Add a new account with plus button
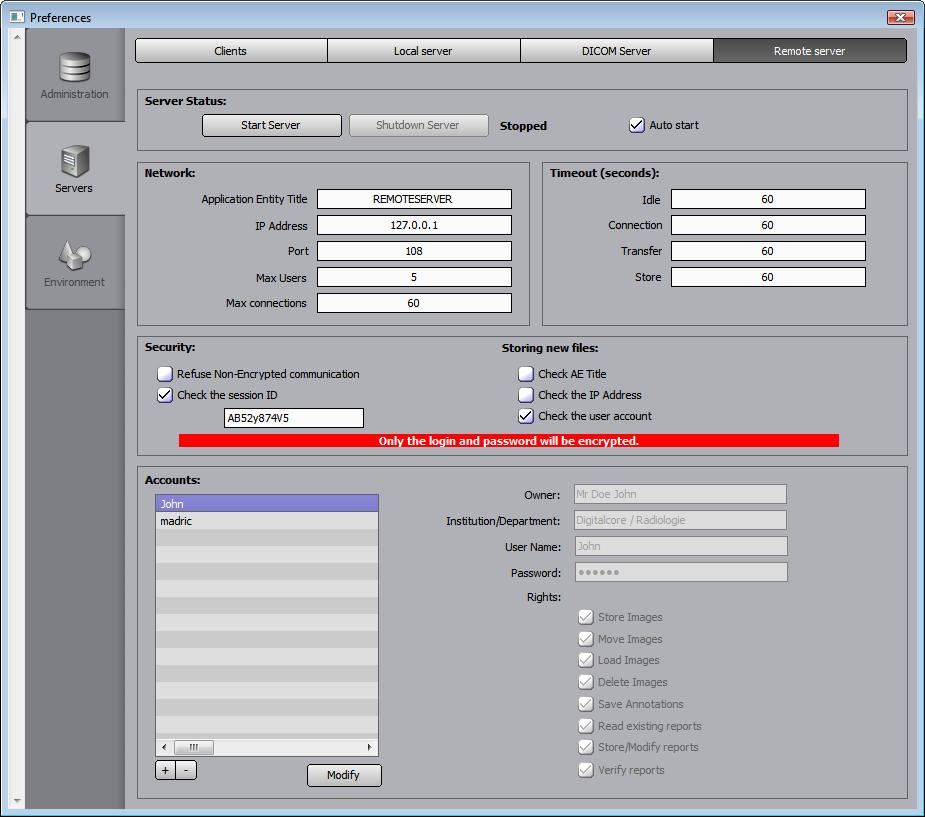 point(166,770)
